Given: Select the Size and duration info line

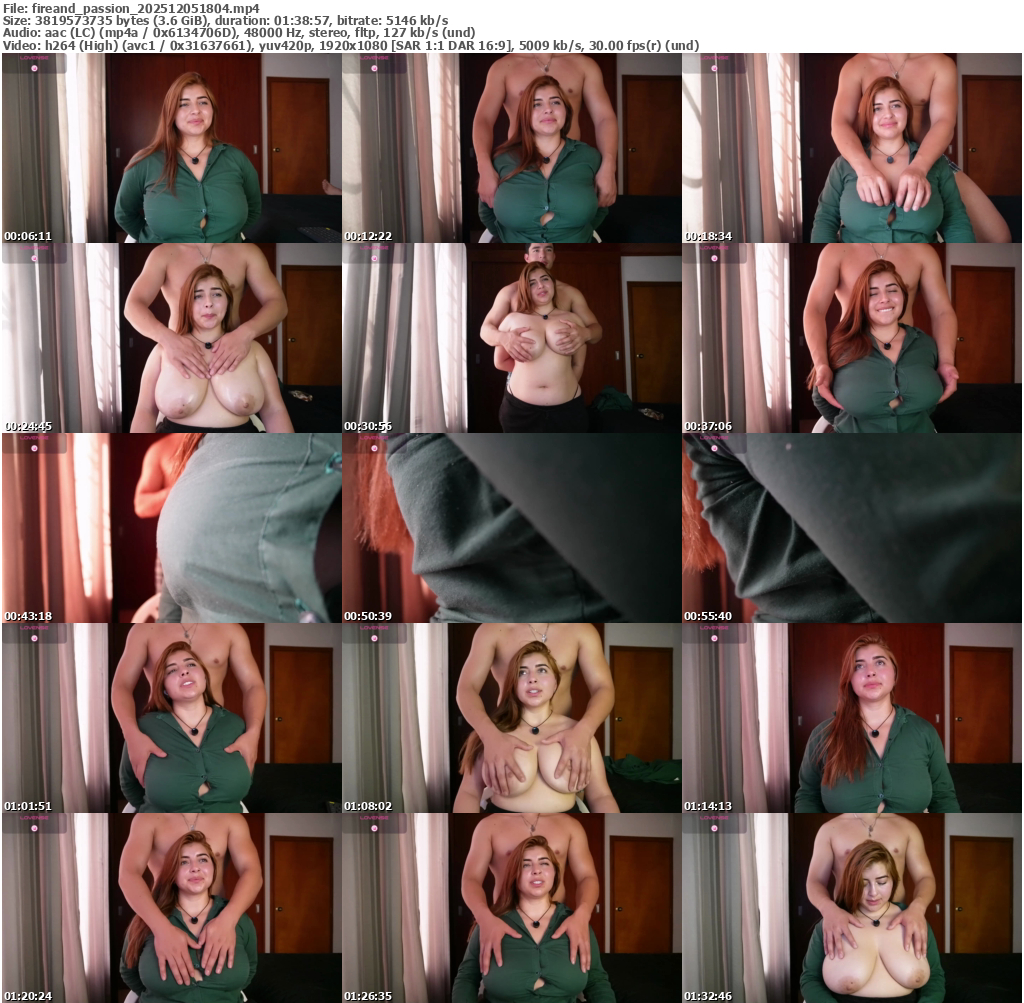Looking at the screenshot, I should point(225,21).
